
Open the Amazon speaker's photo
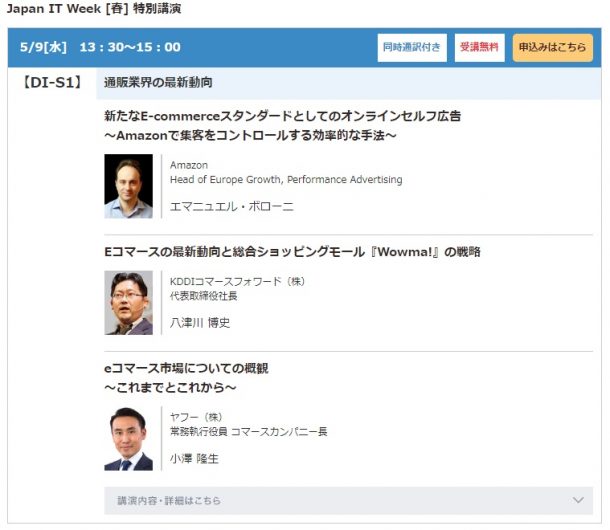point(129,186)
